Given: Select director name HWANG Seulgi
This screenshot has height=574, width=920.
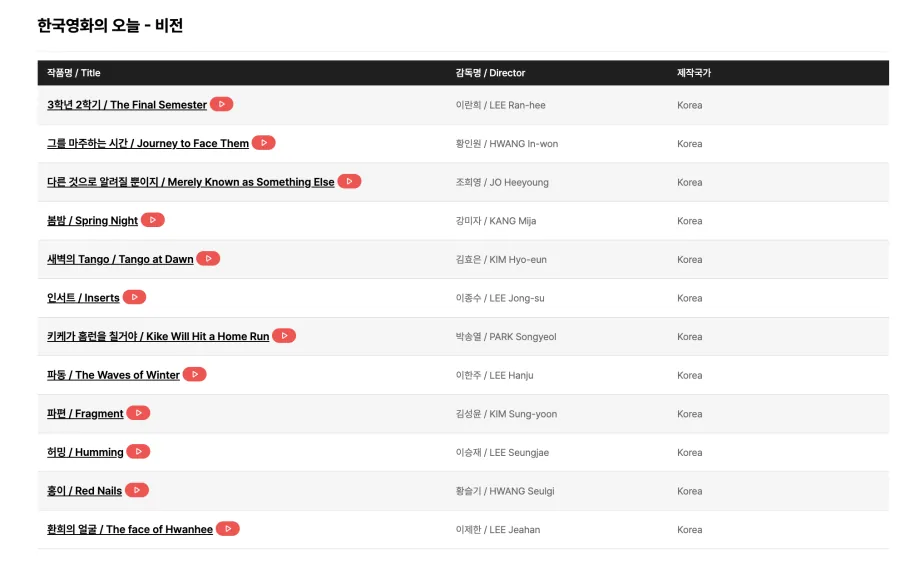Looking at the screenshot, I should pyautogui.click(x=522, y=491).
